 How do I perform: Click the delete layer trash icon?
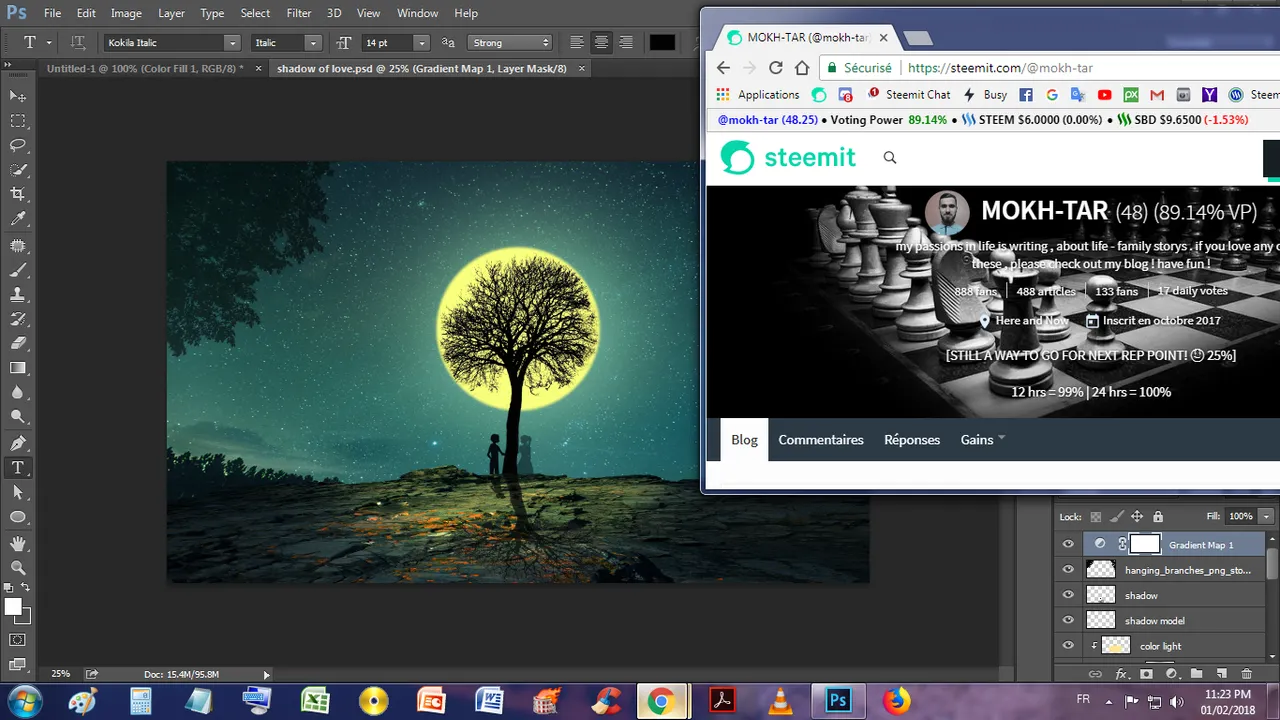tap(1246, 674)
